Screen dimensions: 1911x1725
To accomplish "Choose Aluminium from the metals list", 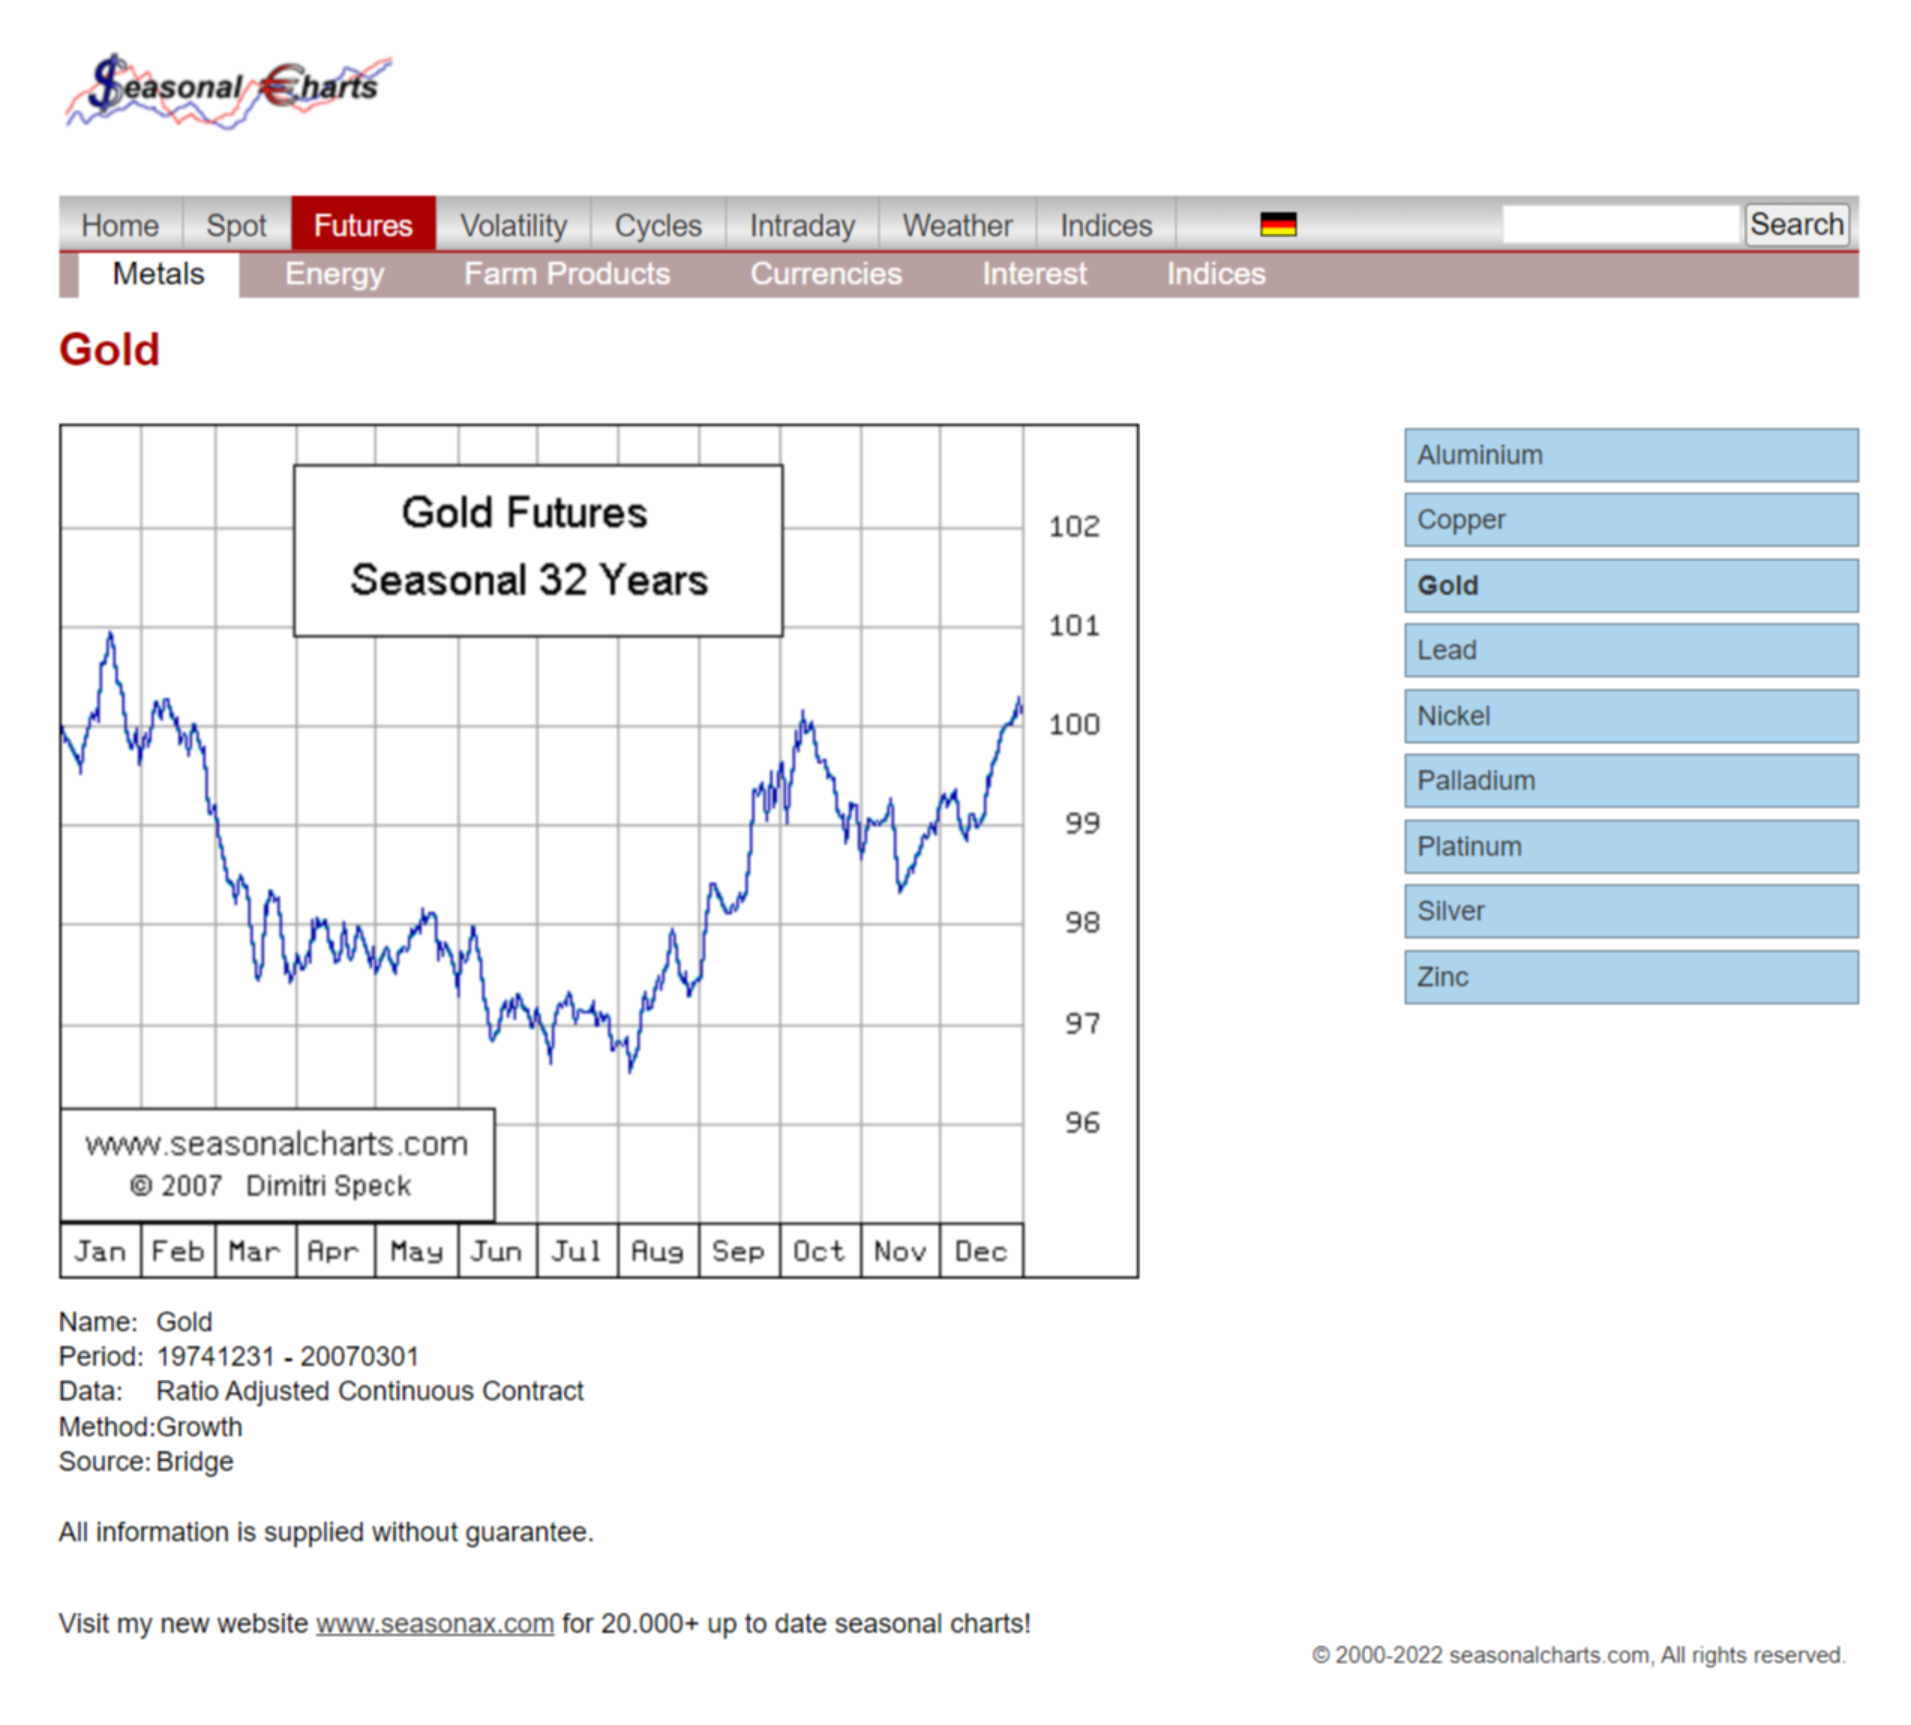I will (1630, 455).
